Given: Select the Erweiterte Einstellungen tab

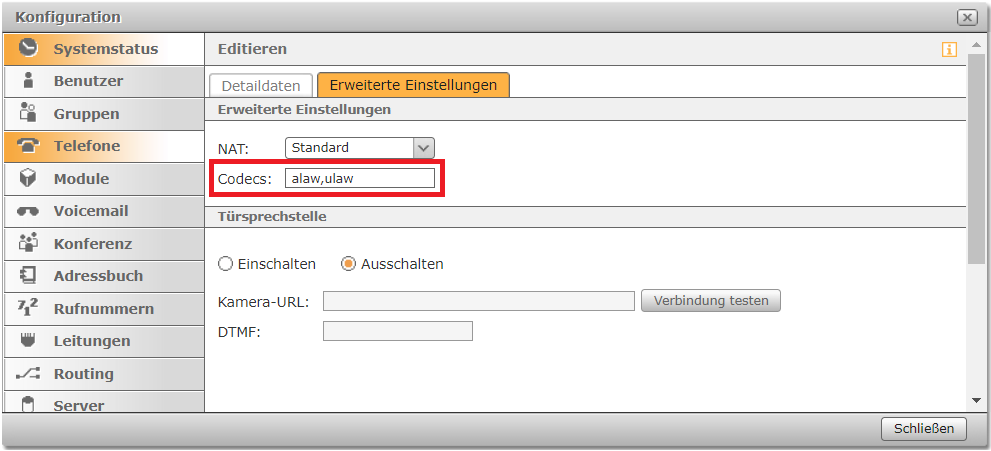Looking at the screenshot, I should [413, 85].
